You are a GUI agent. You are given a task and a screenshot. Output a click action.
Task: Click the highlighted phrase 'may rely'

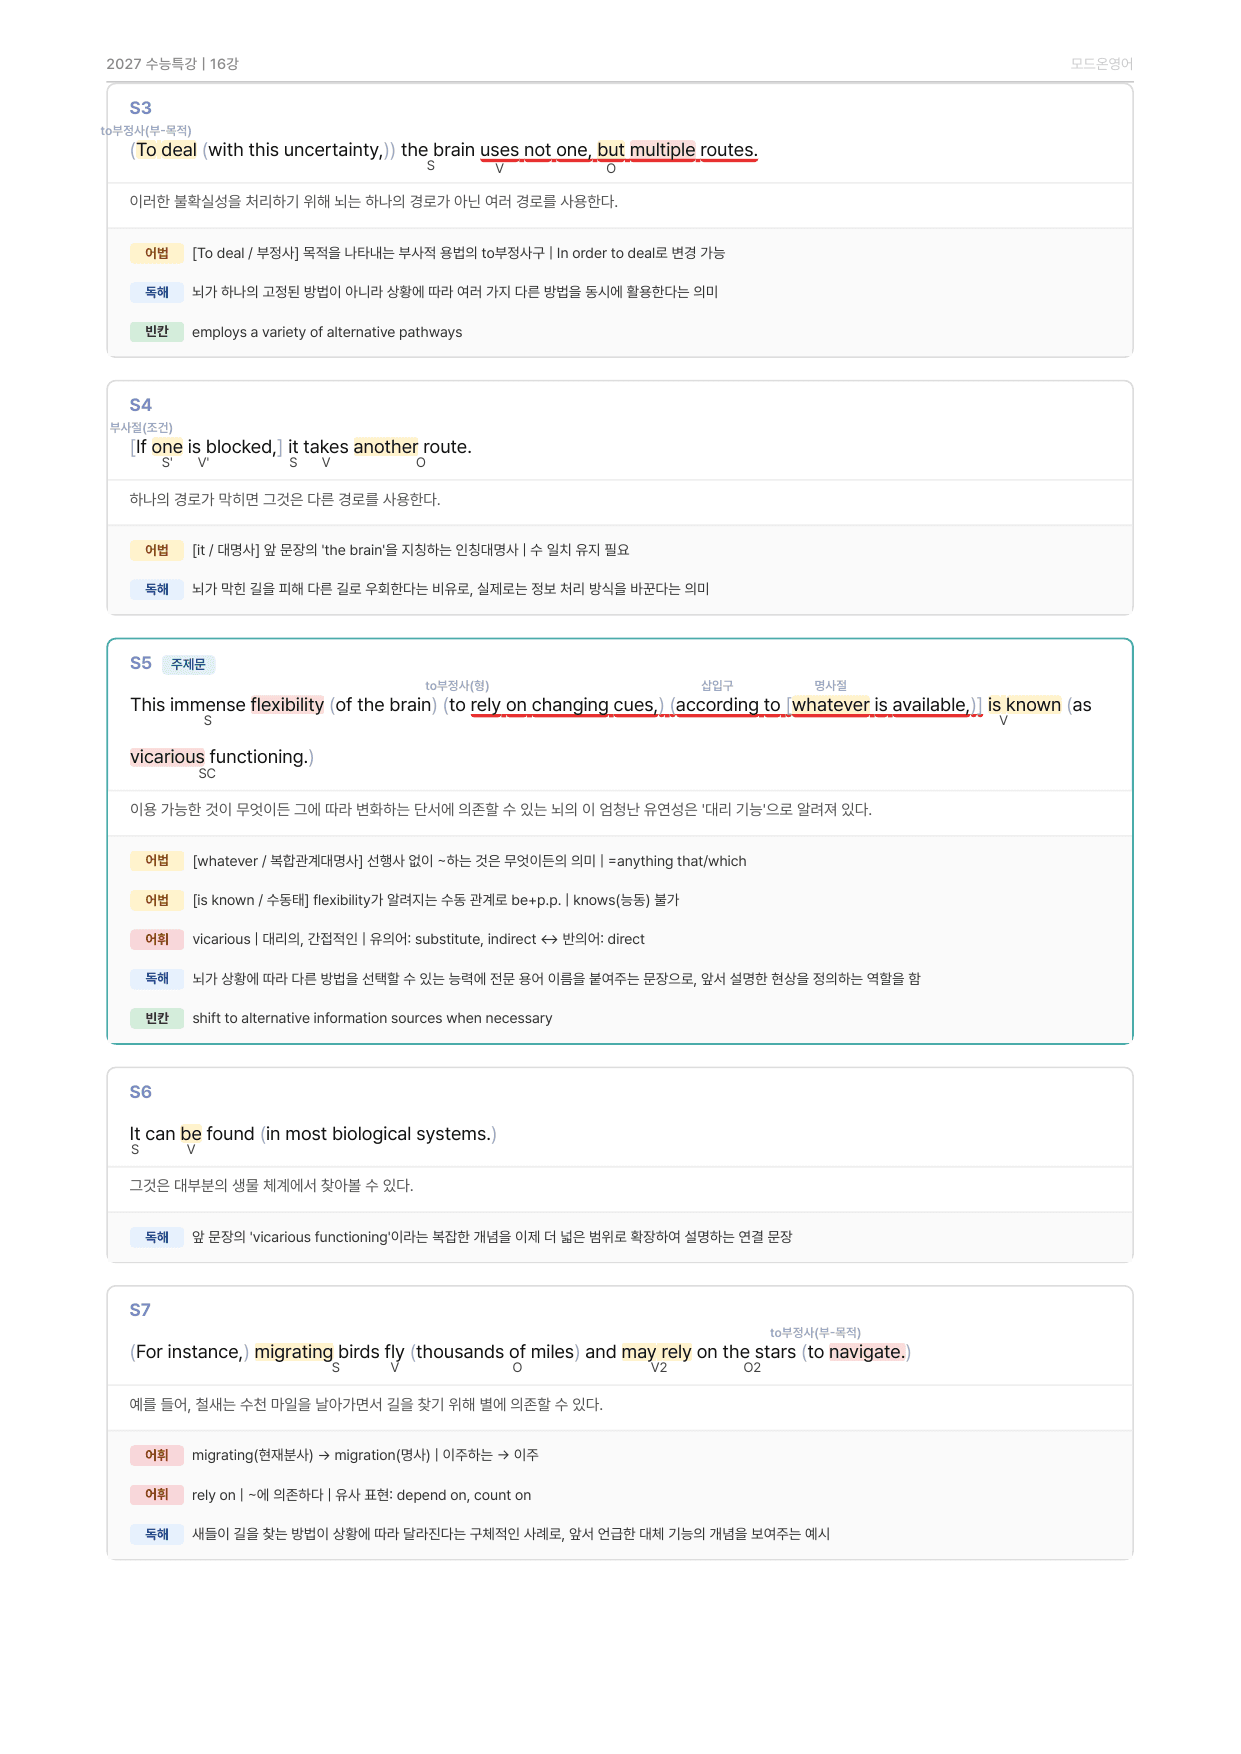tap(656, 1352)
